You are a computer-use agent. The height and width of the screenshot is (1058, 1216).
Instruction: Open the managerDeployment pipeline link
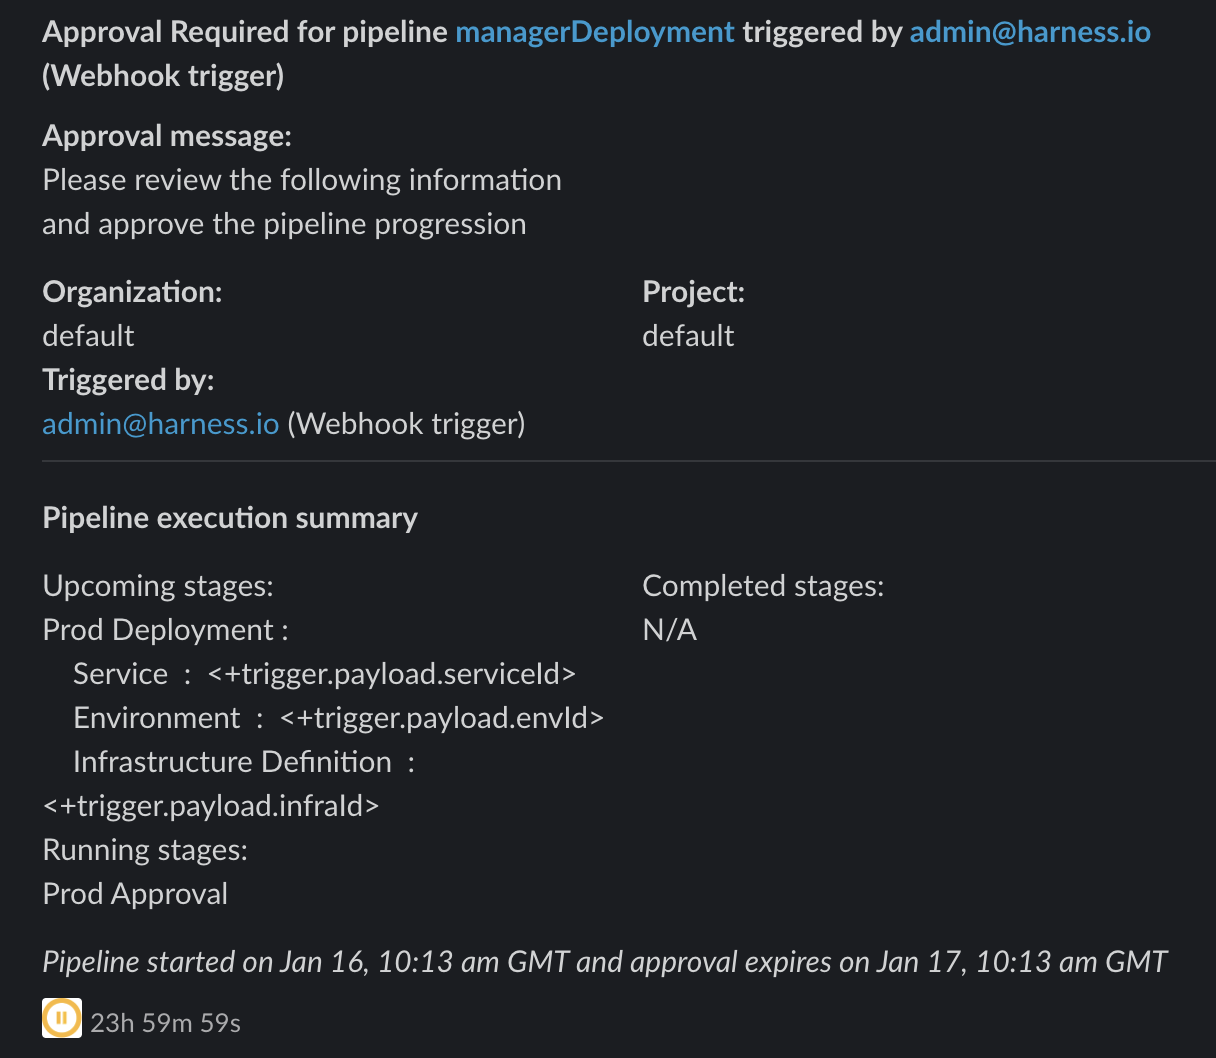pos(594,32)
